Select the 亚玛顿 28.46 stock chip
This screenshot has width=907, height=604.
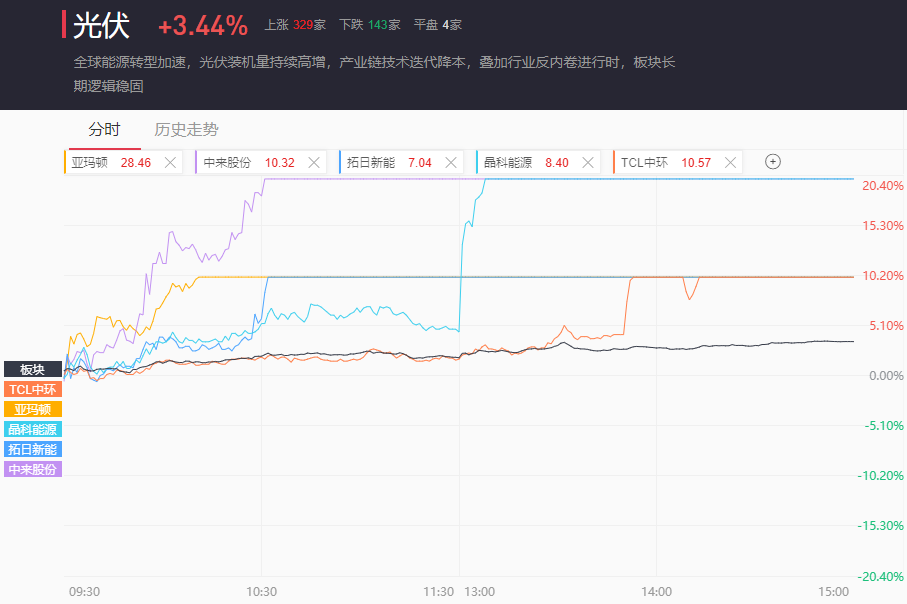pos(110,162)
